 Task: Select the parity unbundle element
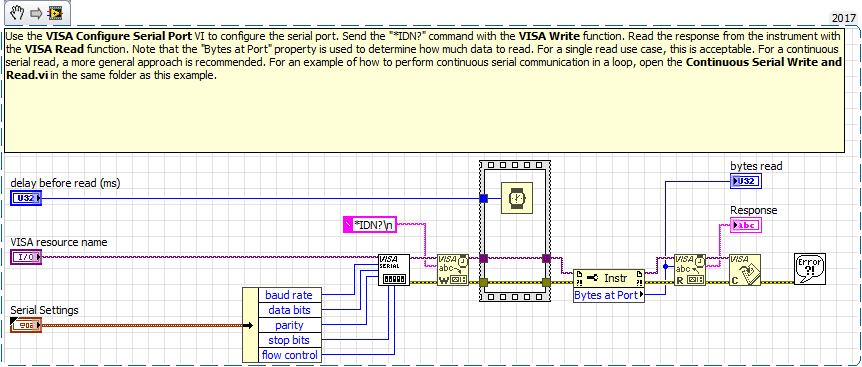tap(289, 325)
